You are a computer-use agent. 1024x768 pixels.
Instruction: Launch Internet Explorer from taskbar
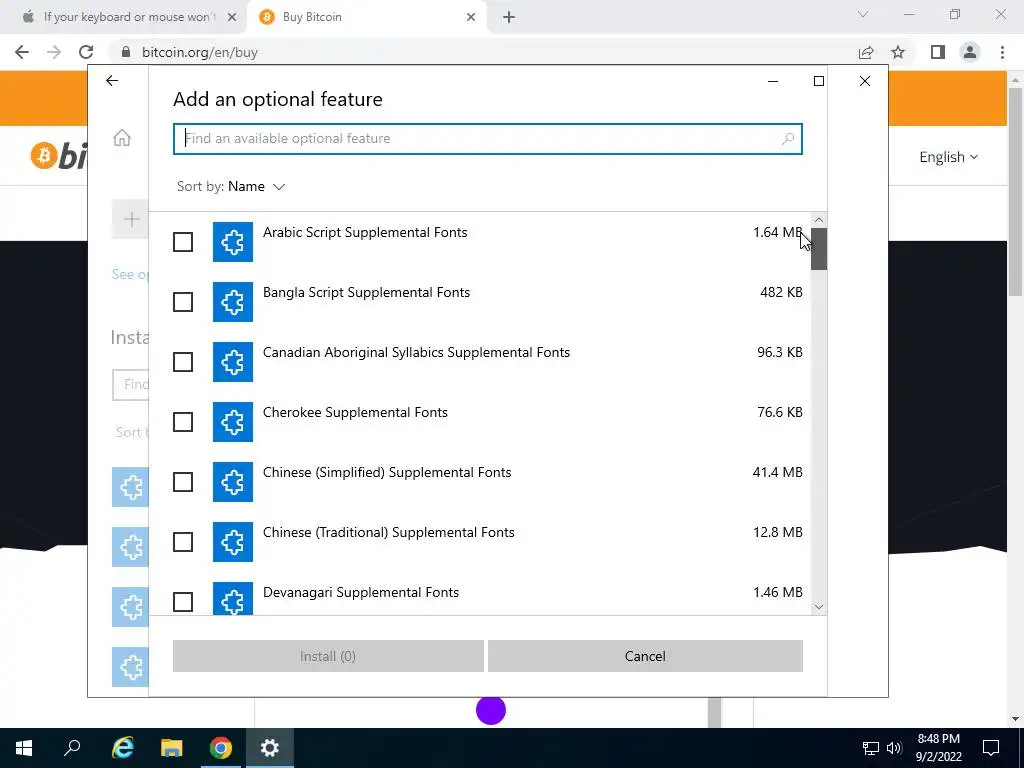(x=122, y=748)
